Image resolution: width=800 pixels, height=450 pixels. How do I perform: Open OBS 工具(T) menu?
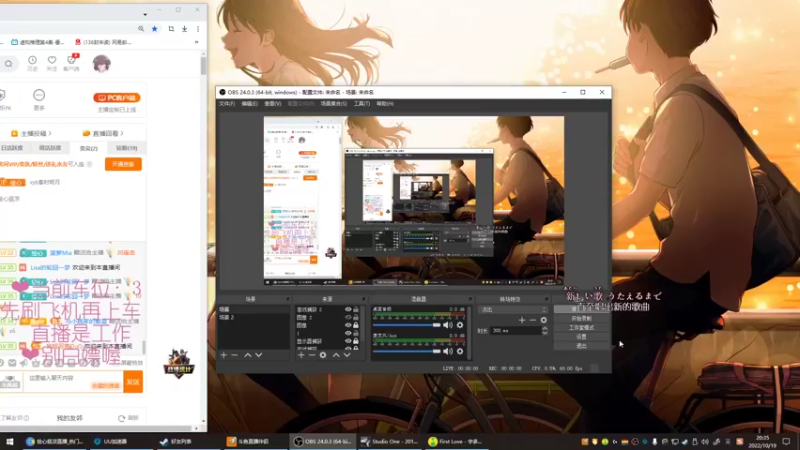tap(362, 104)
